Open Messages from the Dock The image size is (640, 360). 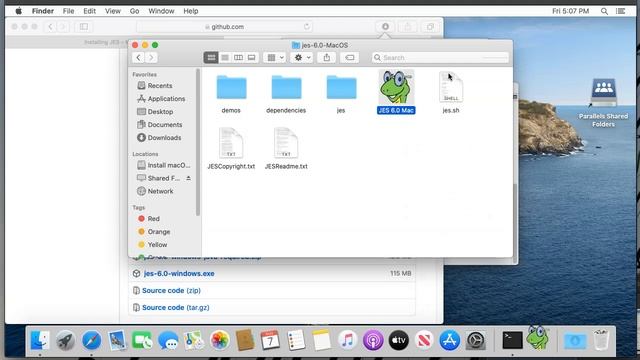(x=168, y=340)
